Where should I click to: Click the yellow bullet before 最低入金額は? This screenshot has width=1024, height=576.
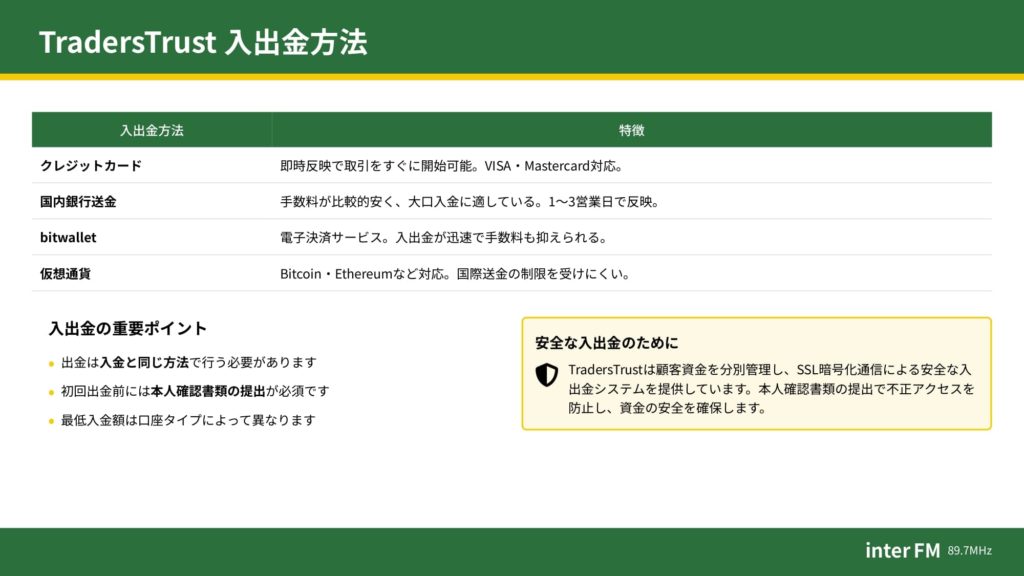pos(52,421)
